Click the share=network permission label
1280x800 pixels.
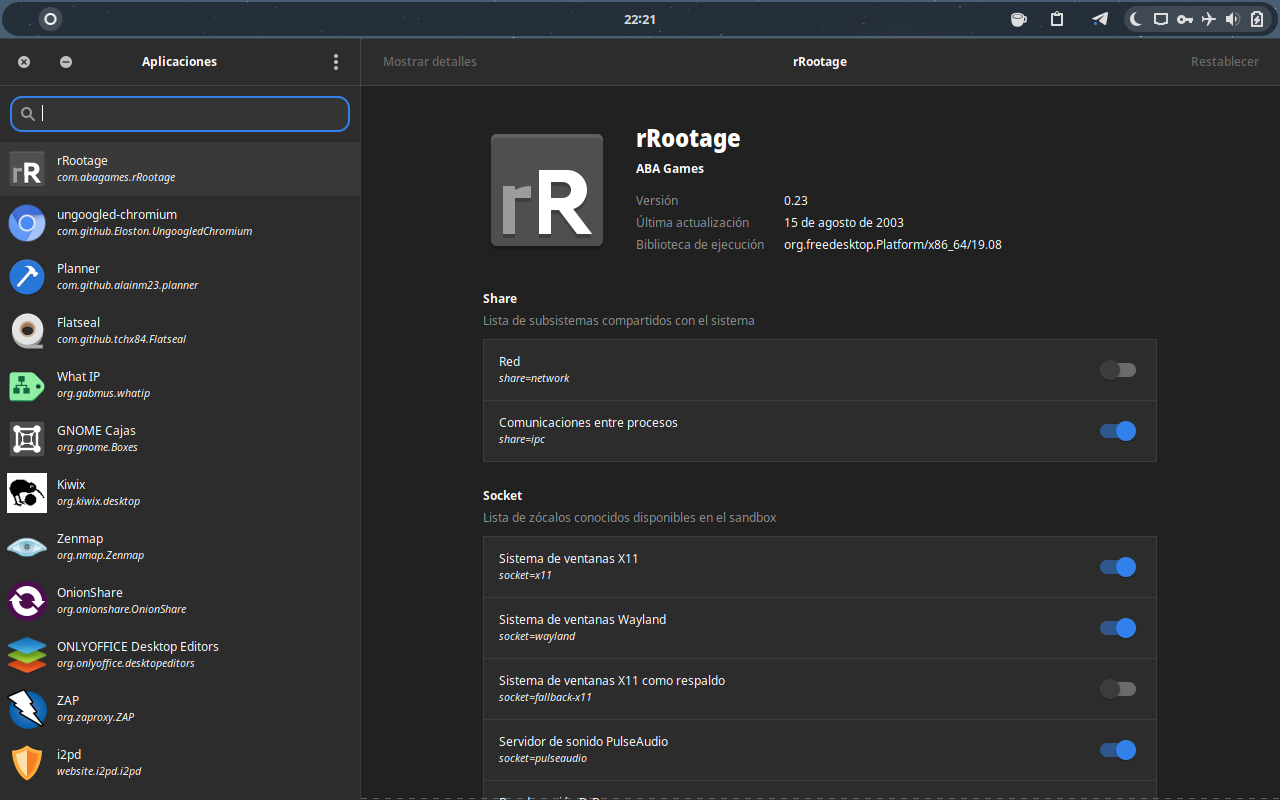click(x=534, y=378)
